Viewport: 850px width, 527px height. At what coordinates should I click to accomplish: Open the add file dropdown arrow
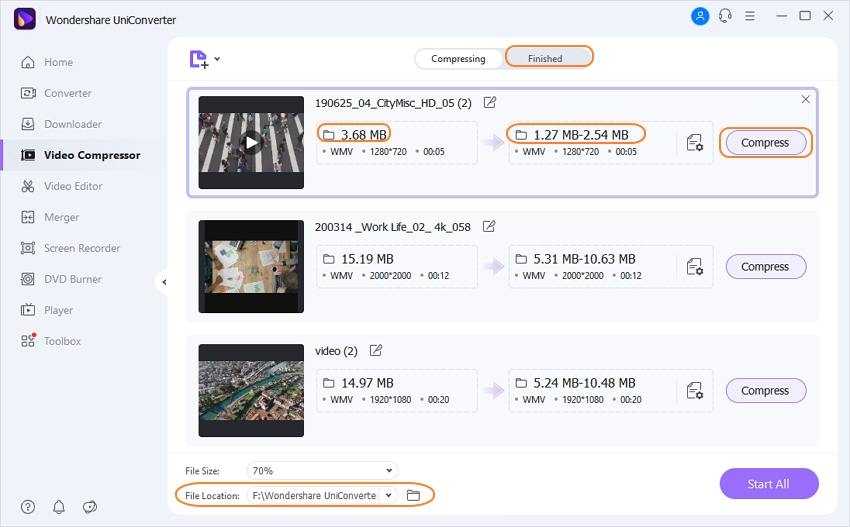217,59
